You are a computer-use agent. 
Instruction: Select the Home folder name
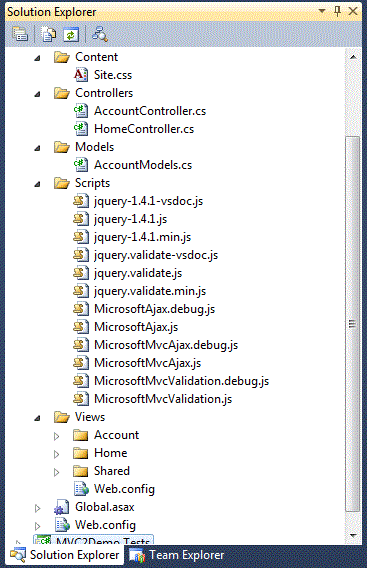[110, 453]
